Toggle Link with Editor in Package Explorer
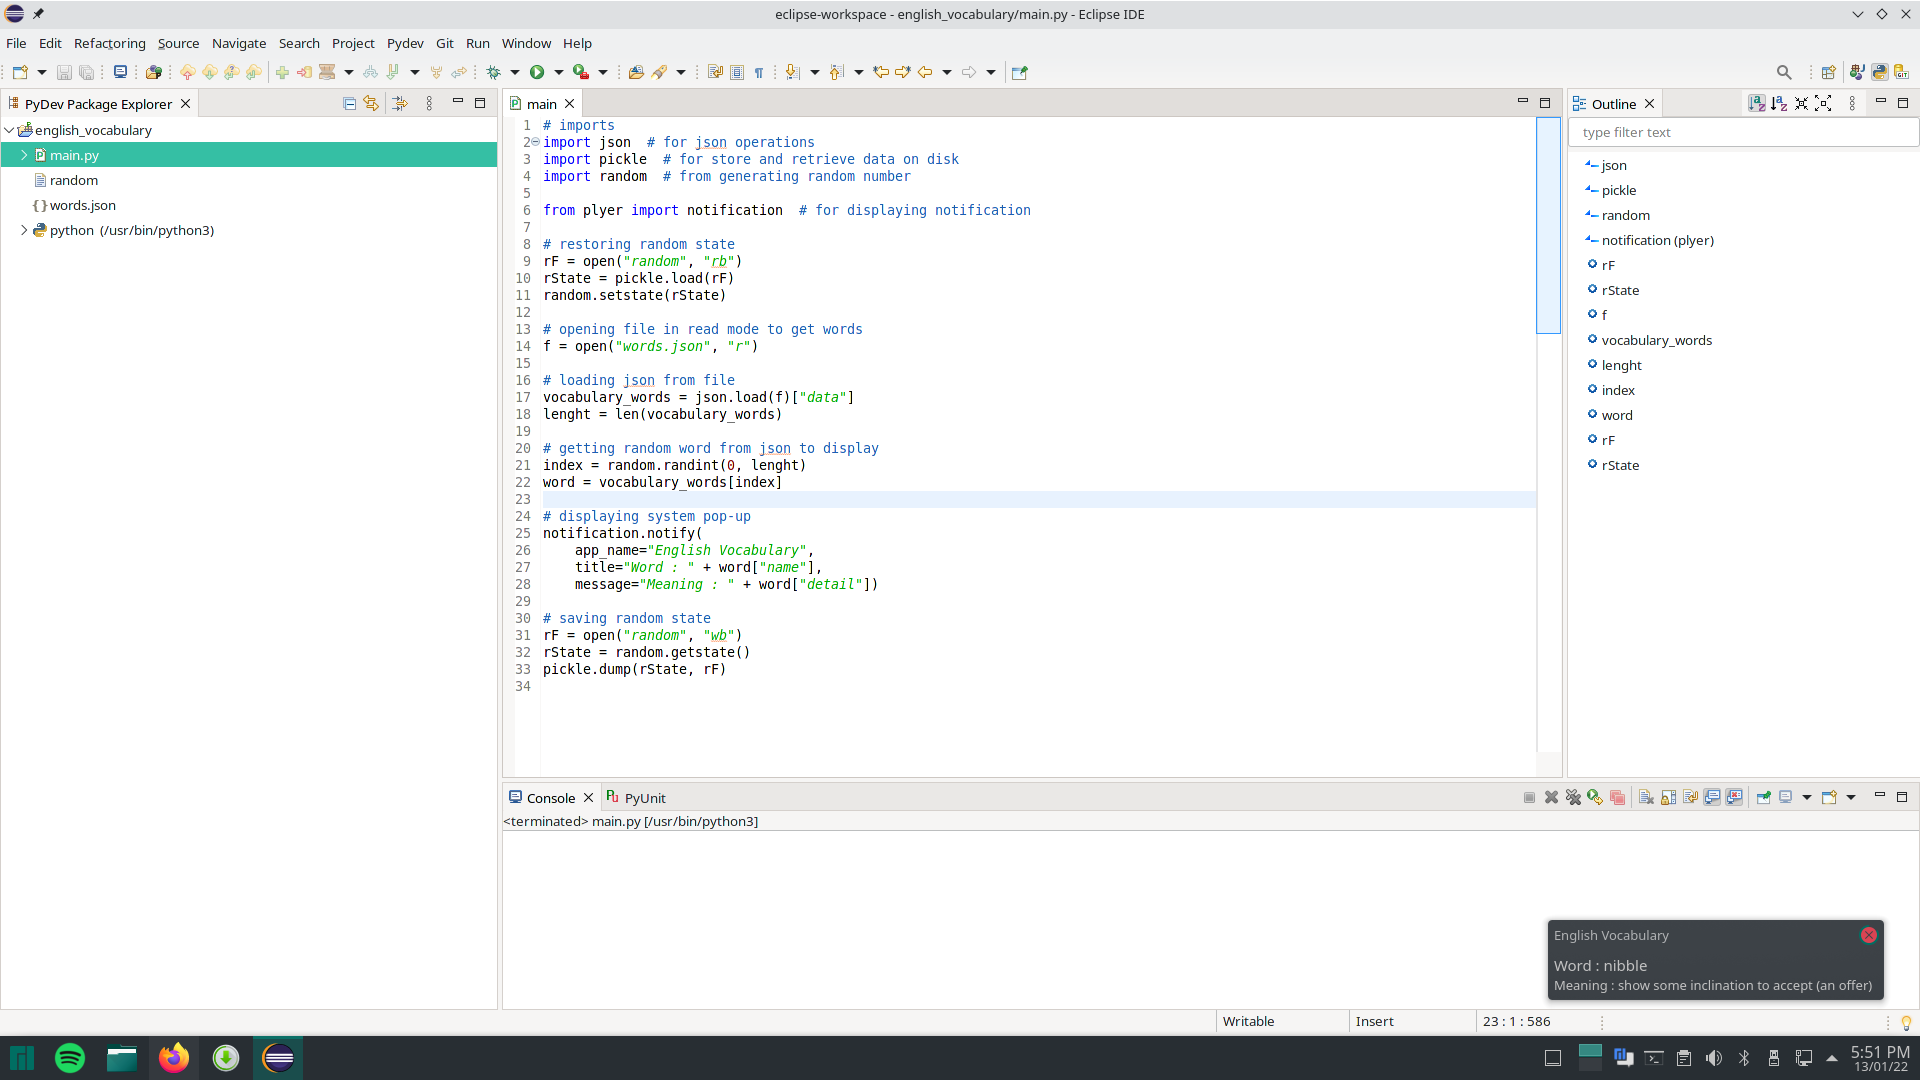Viewport: 1920px width, 1080px height. point(371,104)
